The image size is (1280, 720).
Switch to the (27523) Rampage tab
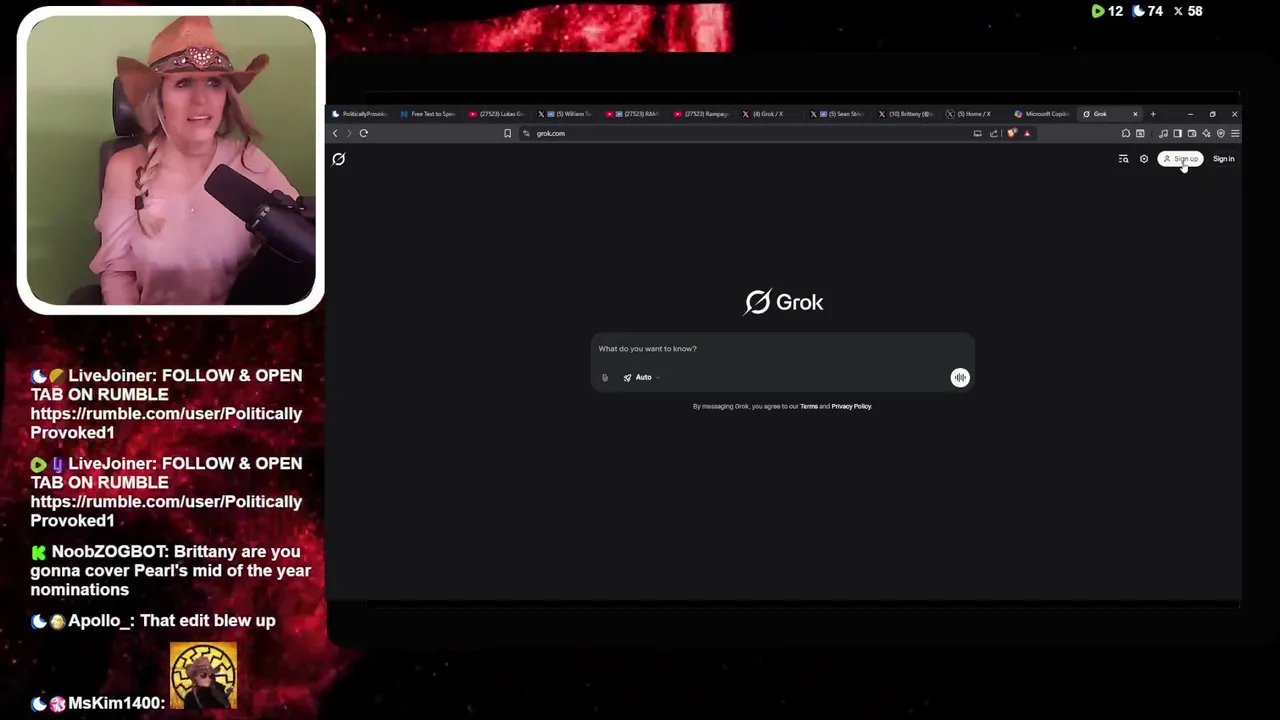click(x=703, y=114)
